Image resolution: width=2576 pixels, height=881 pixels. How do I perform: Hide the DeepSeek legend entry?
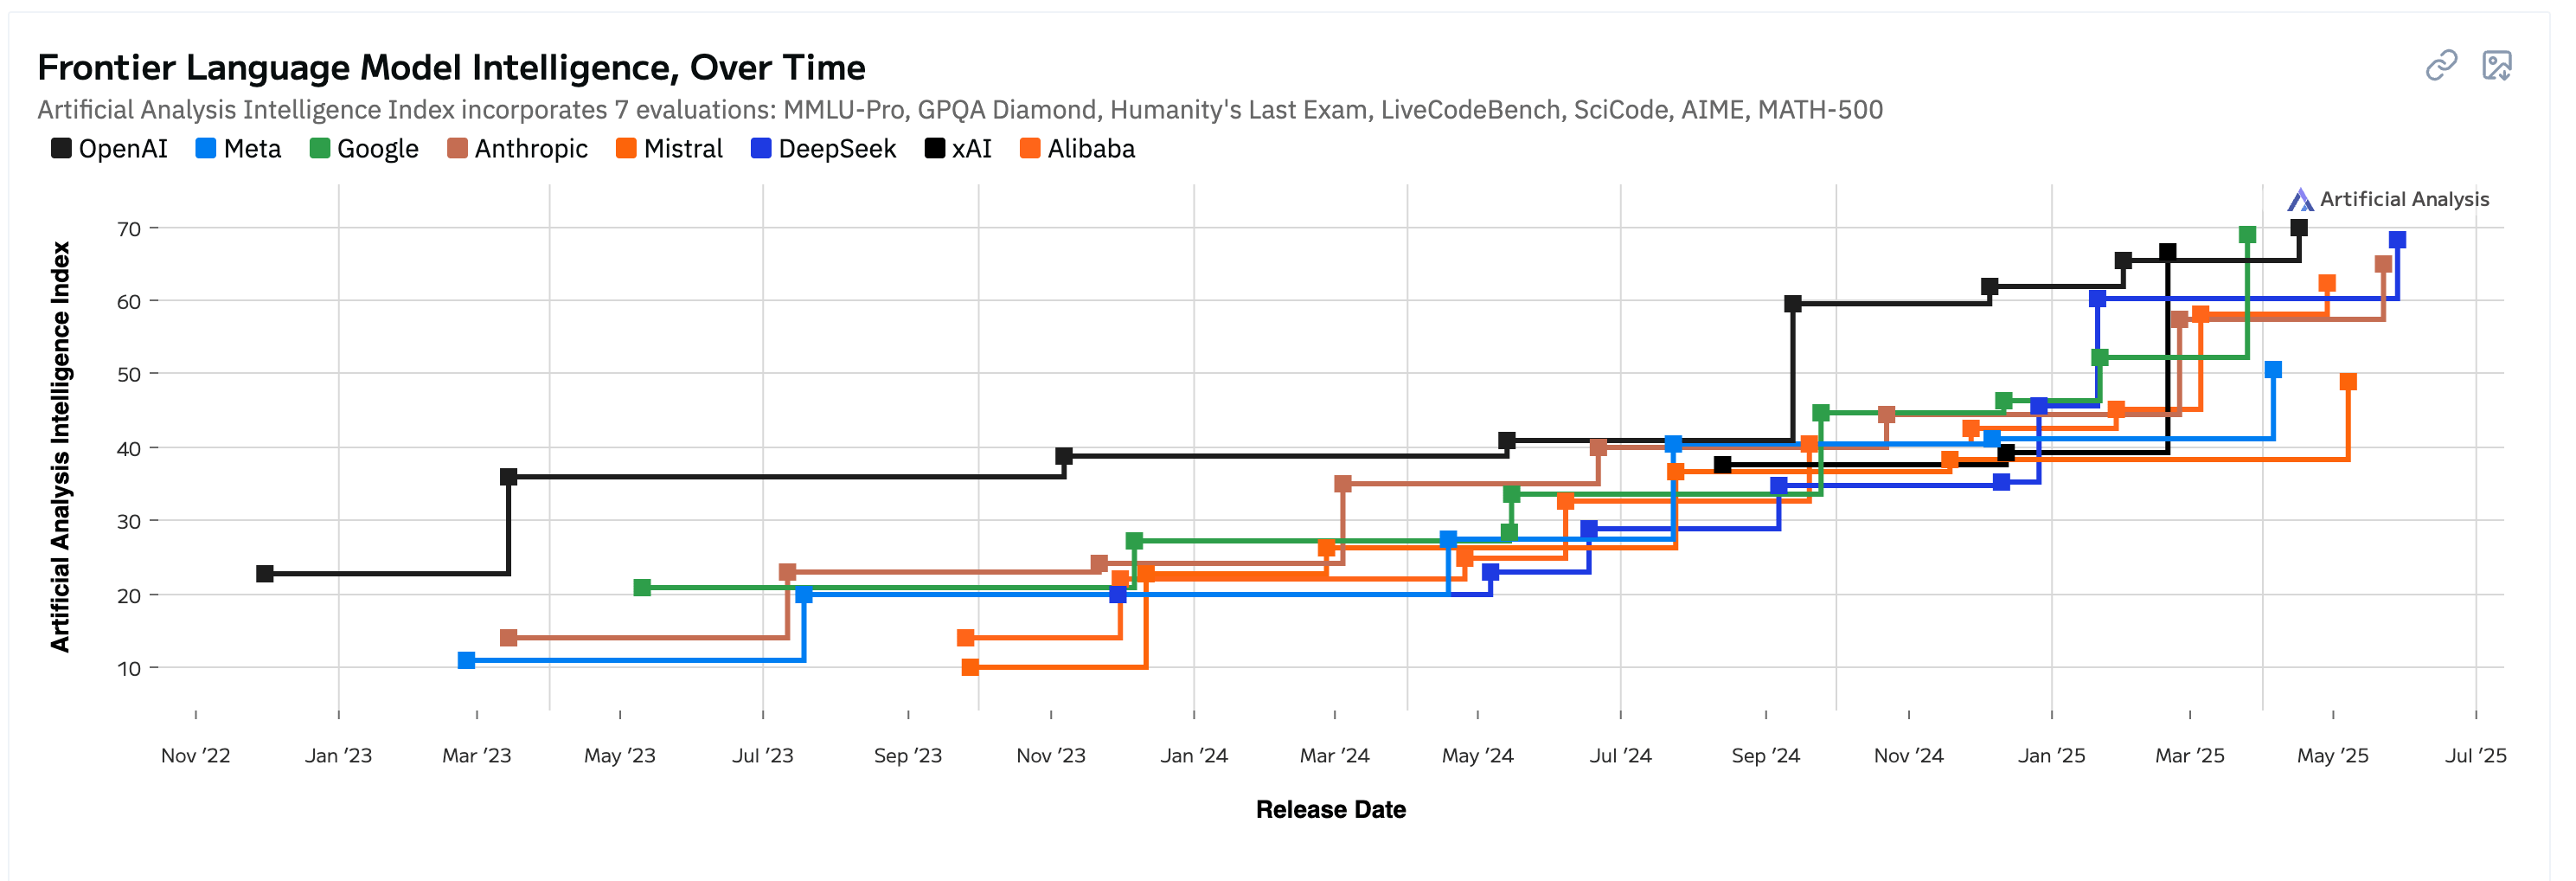click(x=823, y=149)
